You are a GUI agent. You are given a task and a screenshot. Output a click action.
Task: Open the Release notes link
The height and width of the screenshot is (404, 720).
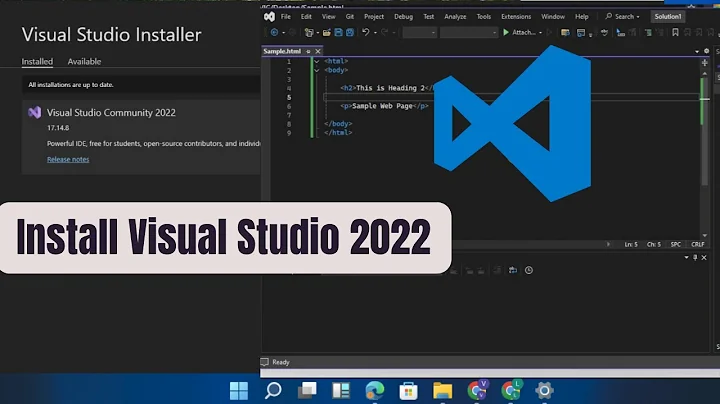68,159
